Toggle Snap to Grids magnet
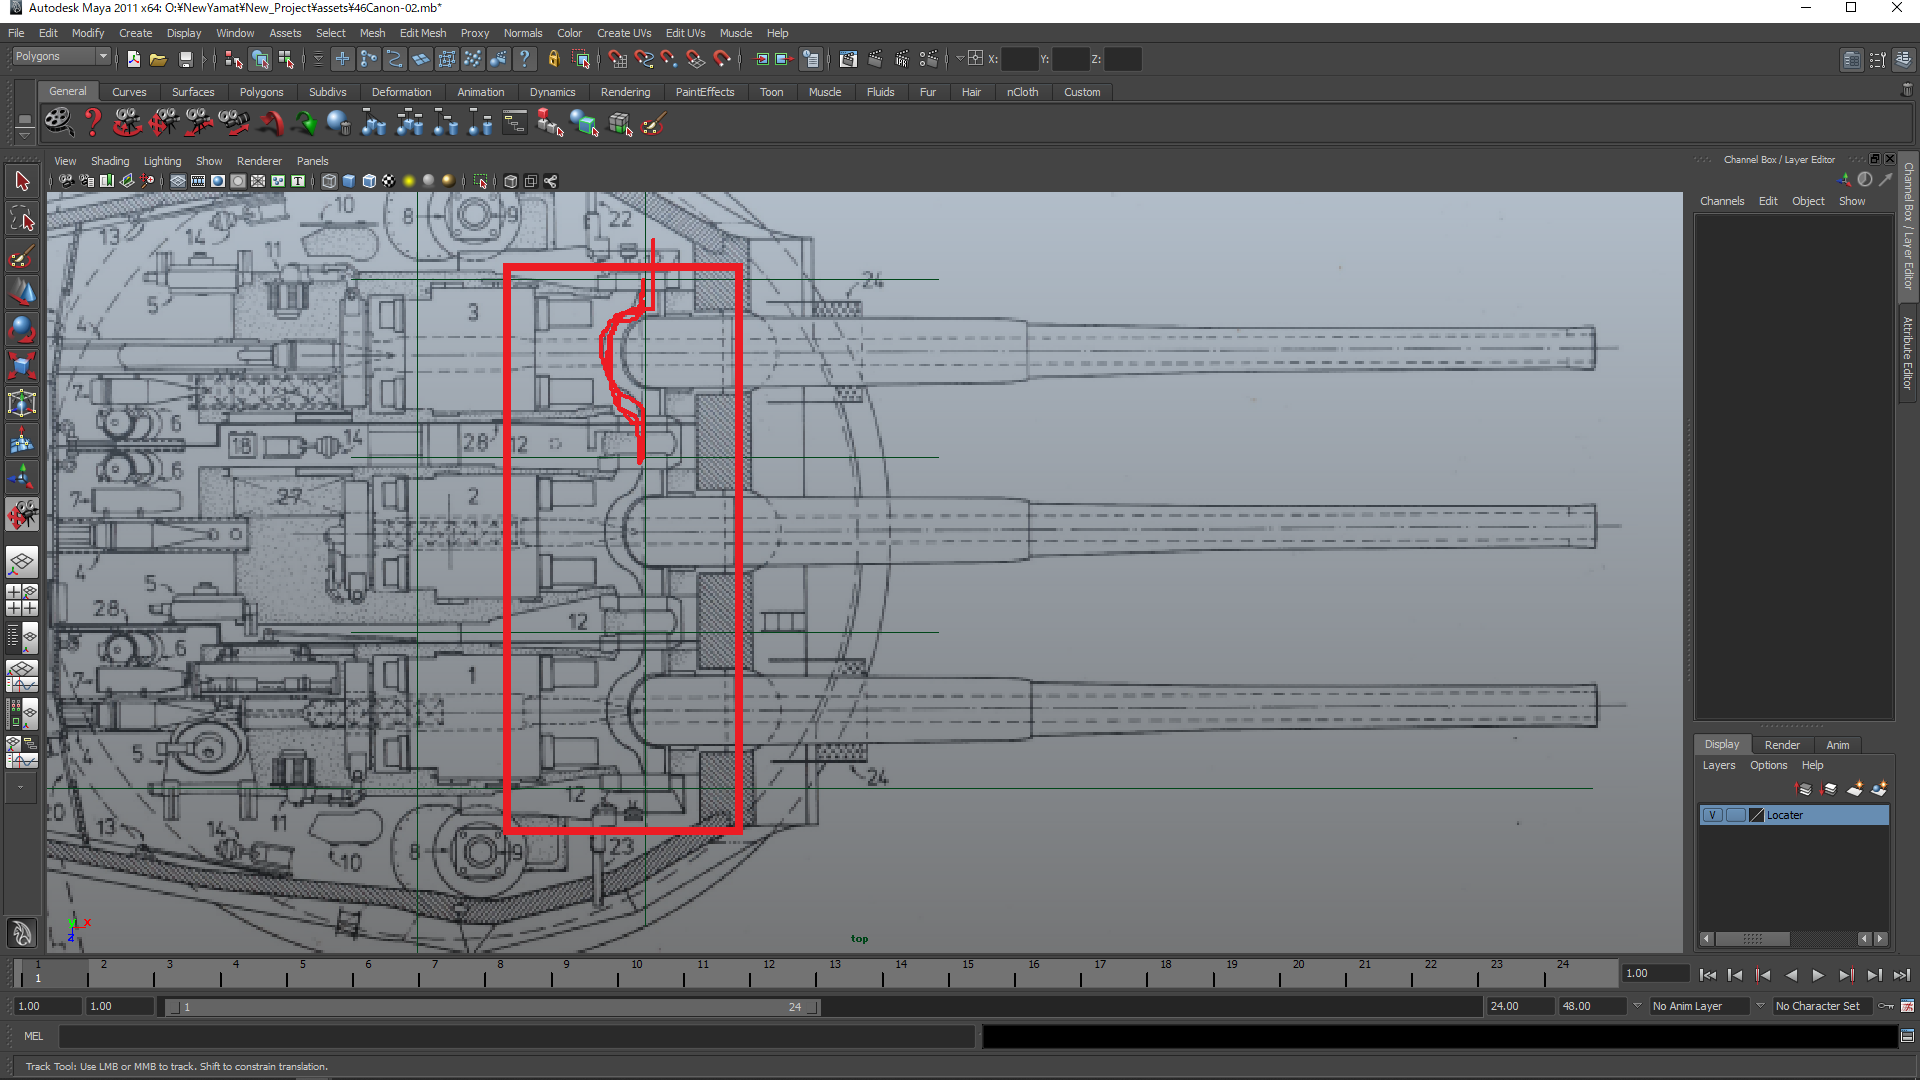Screen dimensions: 1920x1080 click(x=618, y=59)
